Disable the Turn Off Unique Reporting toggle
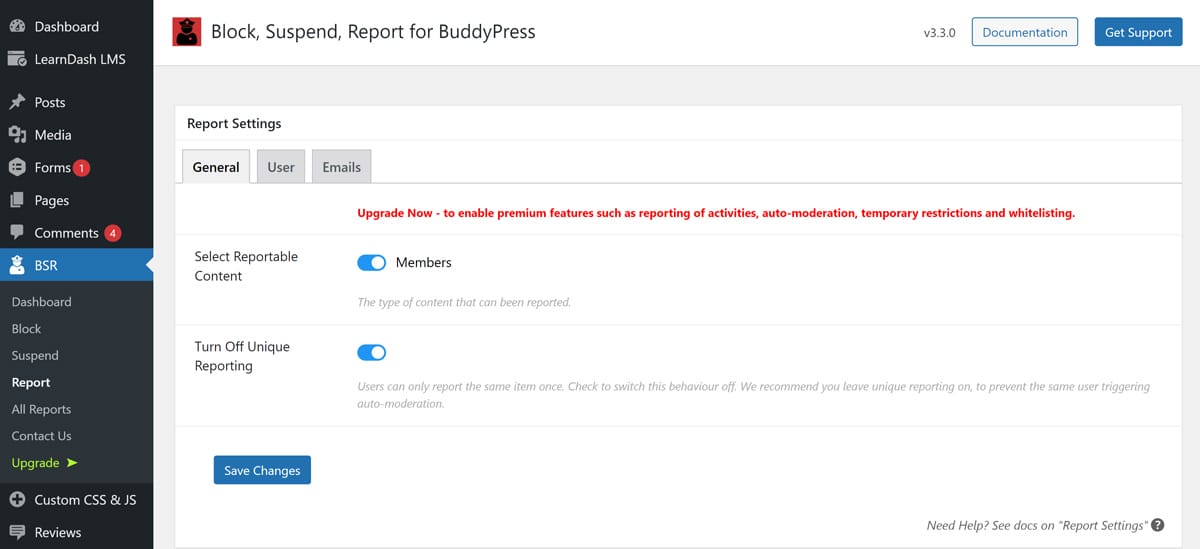 pyautogui.click(x=371, y=352)
